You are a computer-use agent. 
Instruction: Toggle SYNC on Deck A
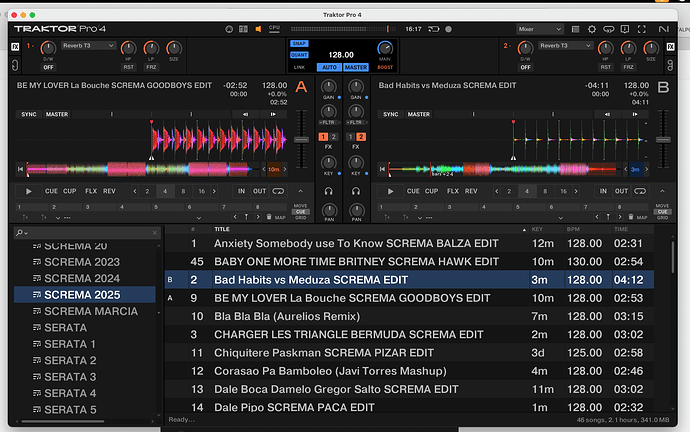(28, 114)
